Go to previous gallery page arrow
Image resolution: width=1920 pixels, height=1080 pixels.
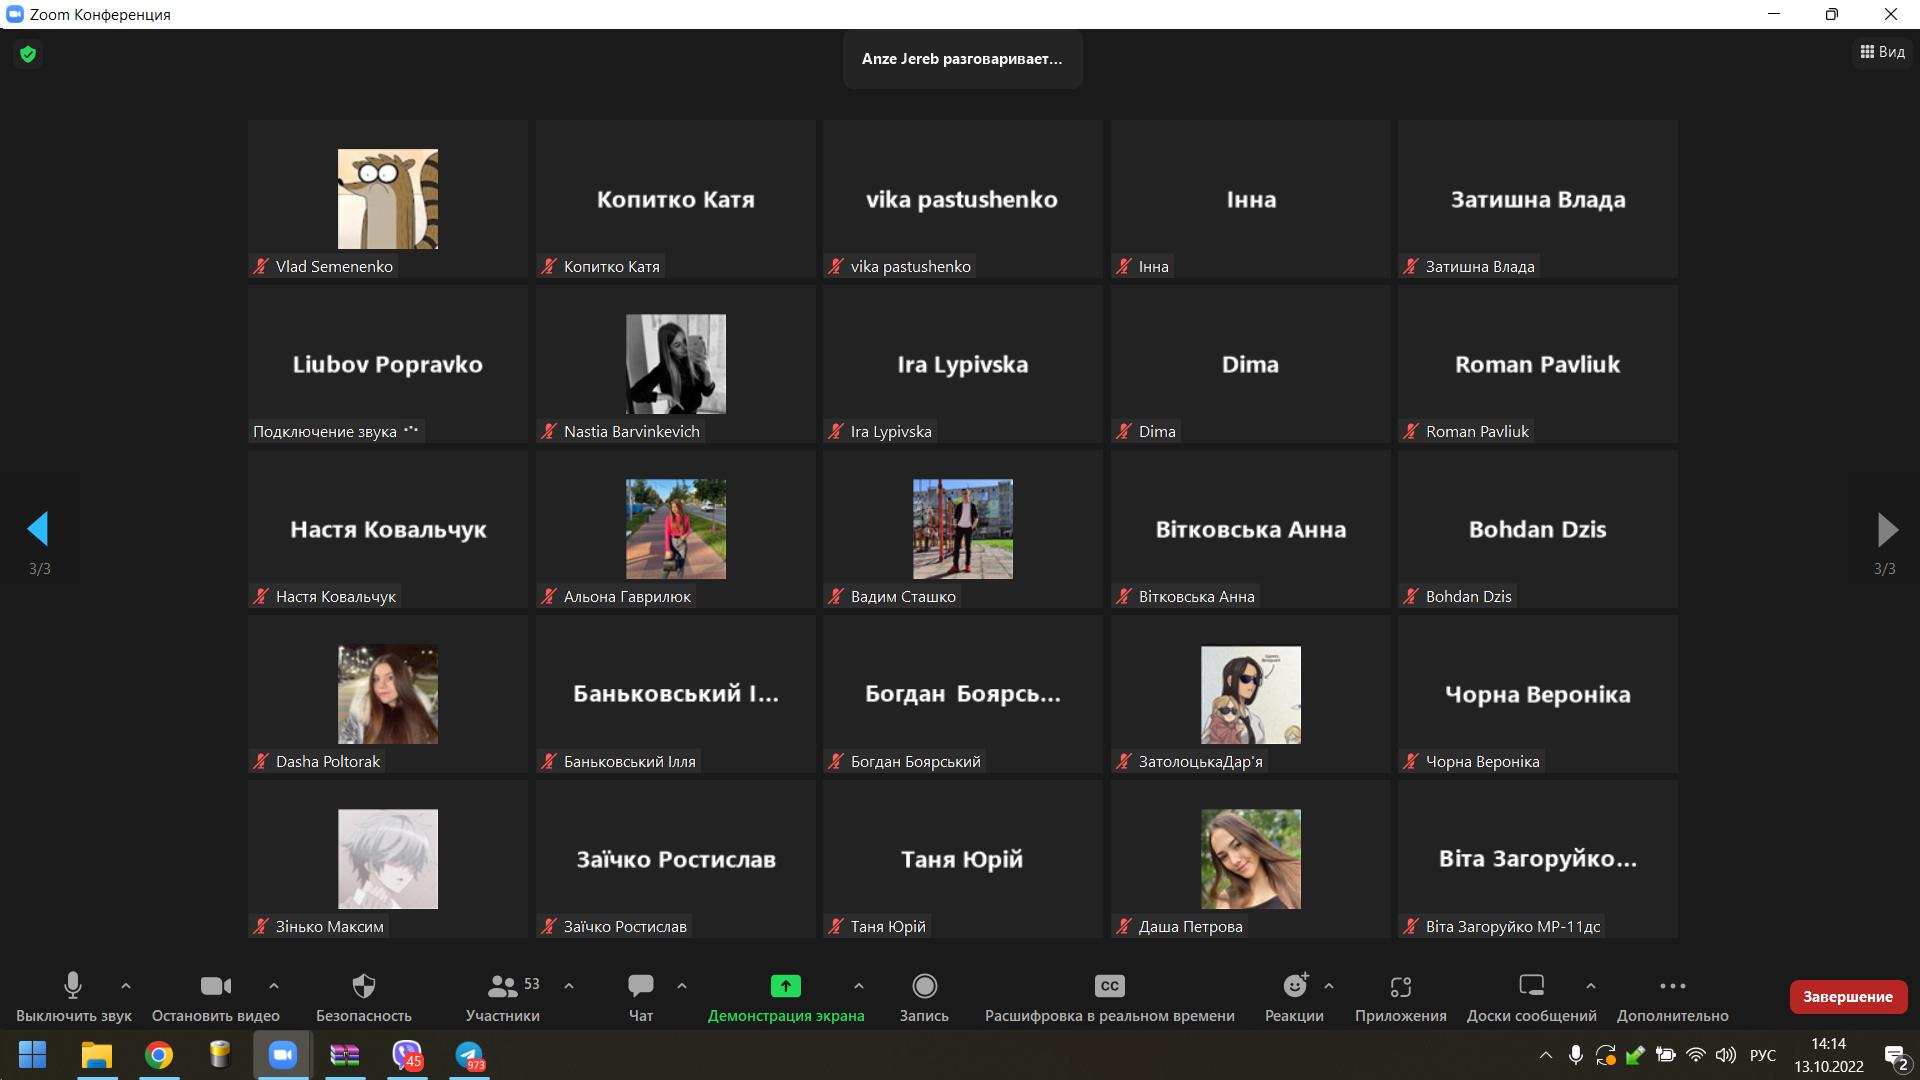tap(38, 529)
